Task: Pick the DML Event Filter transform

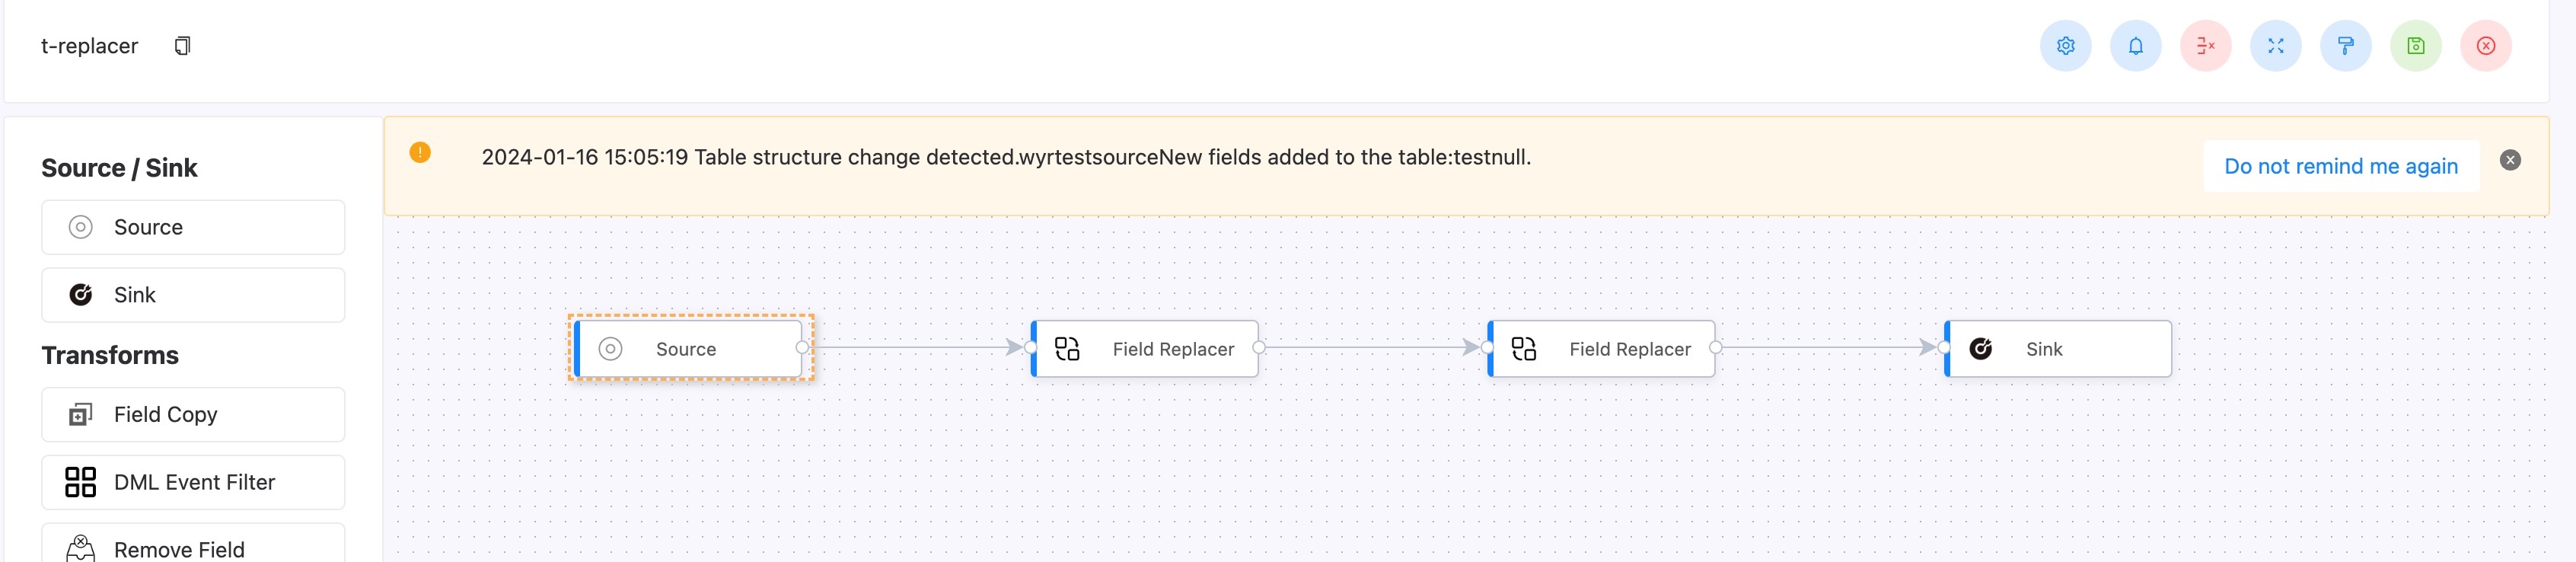Action: [x=193, y=482]
